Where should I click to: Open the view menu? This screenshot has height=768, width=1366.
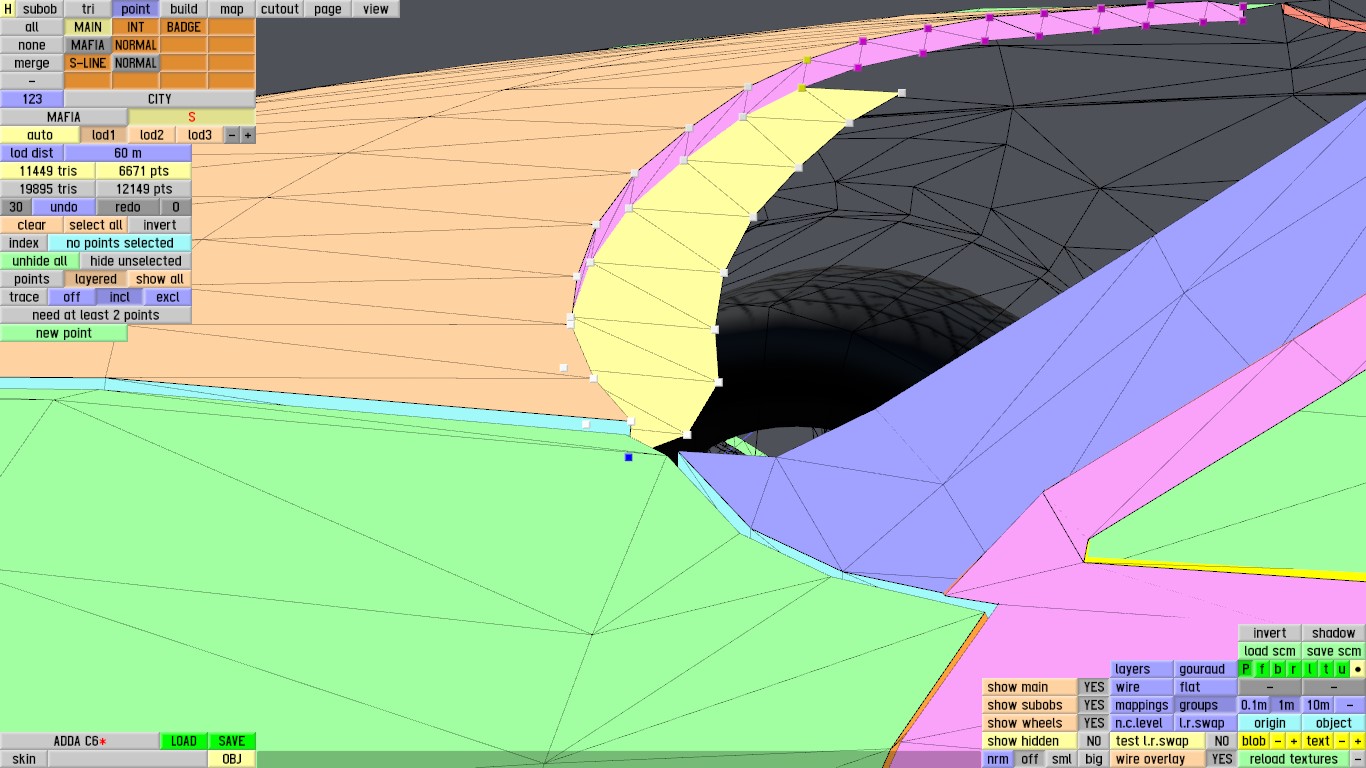point(376,9)
